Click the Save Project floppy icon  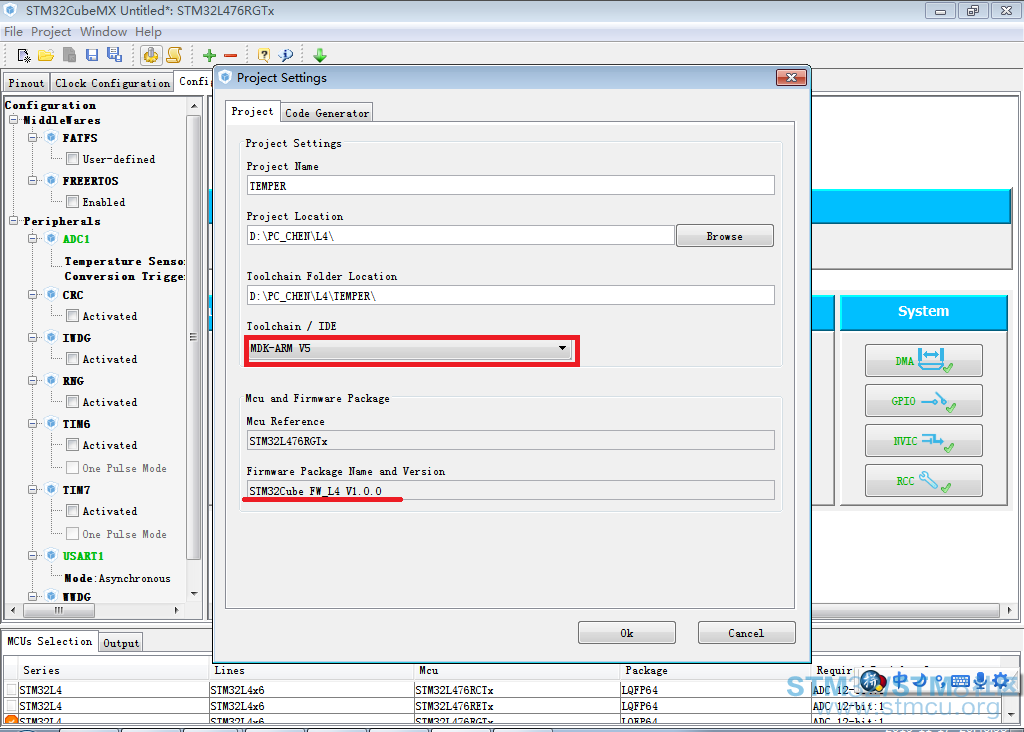92,56
